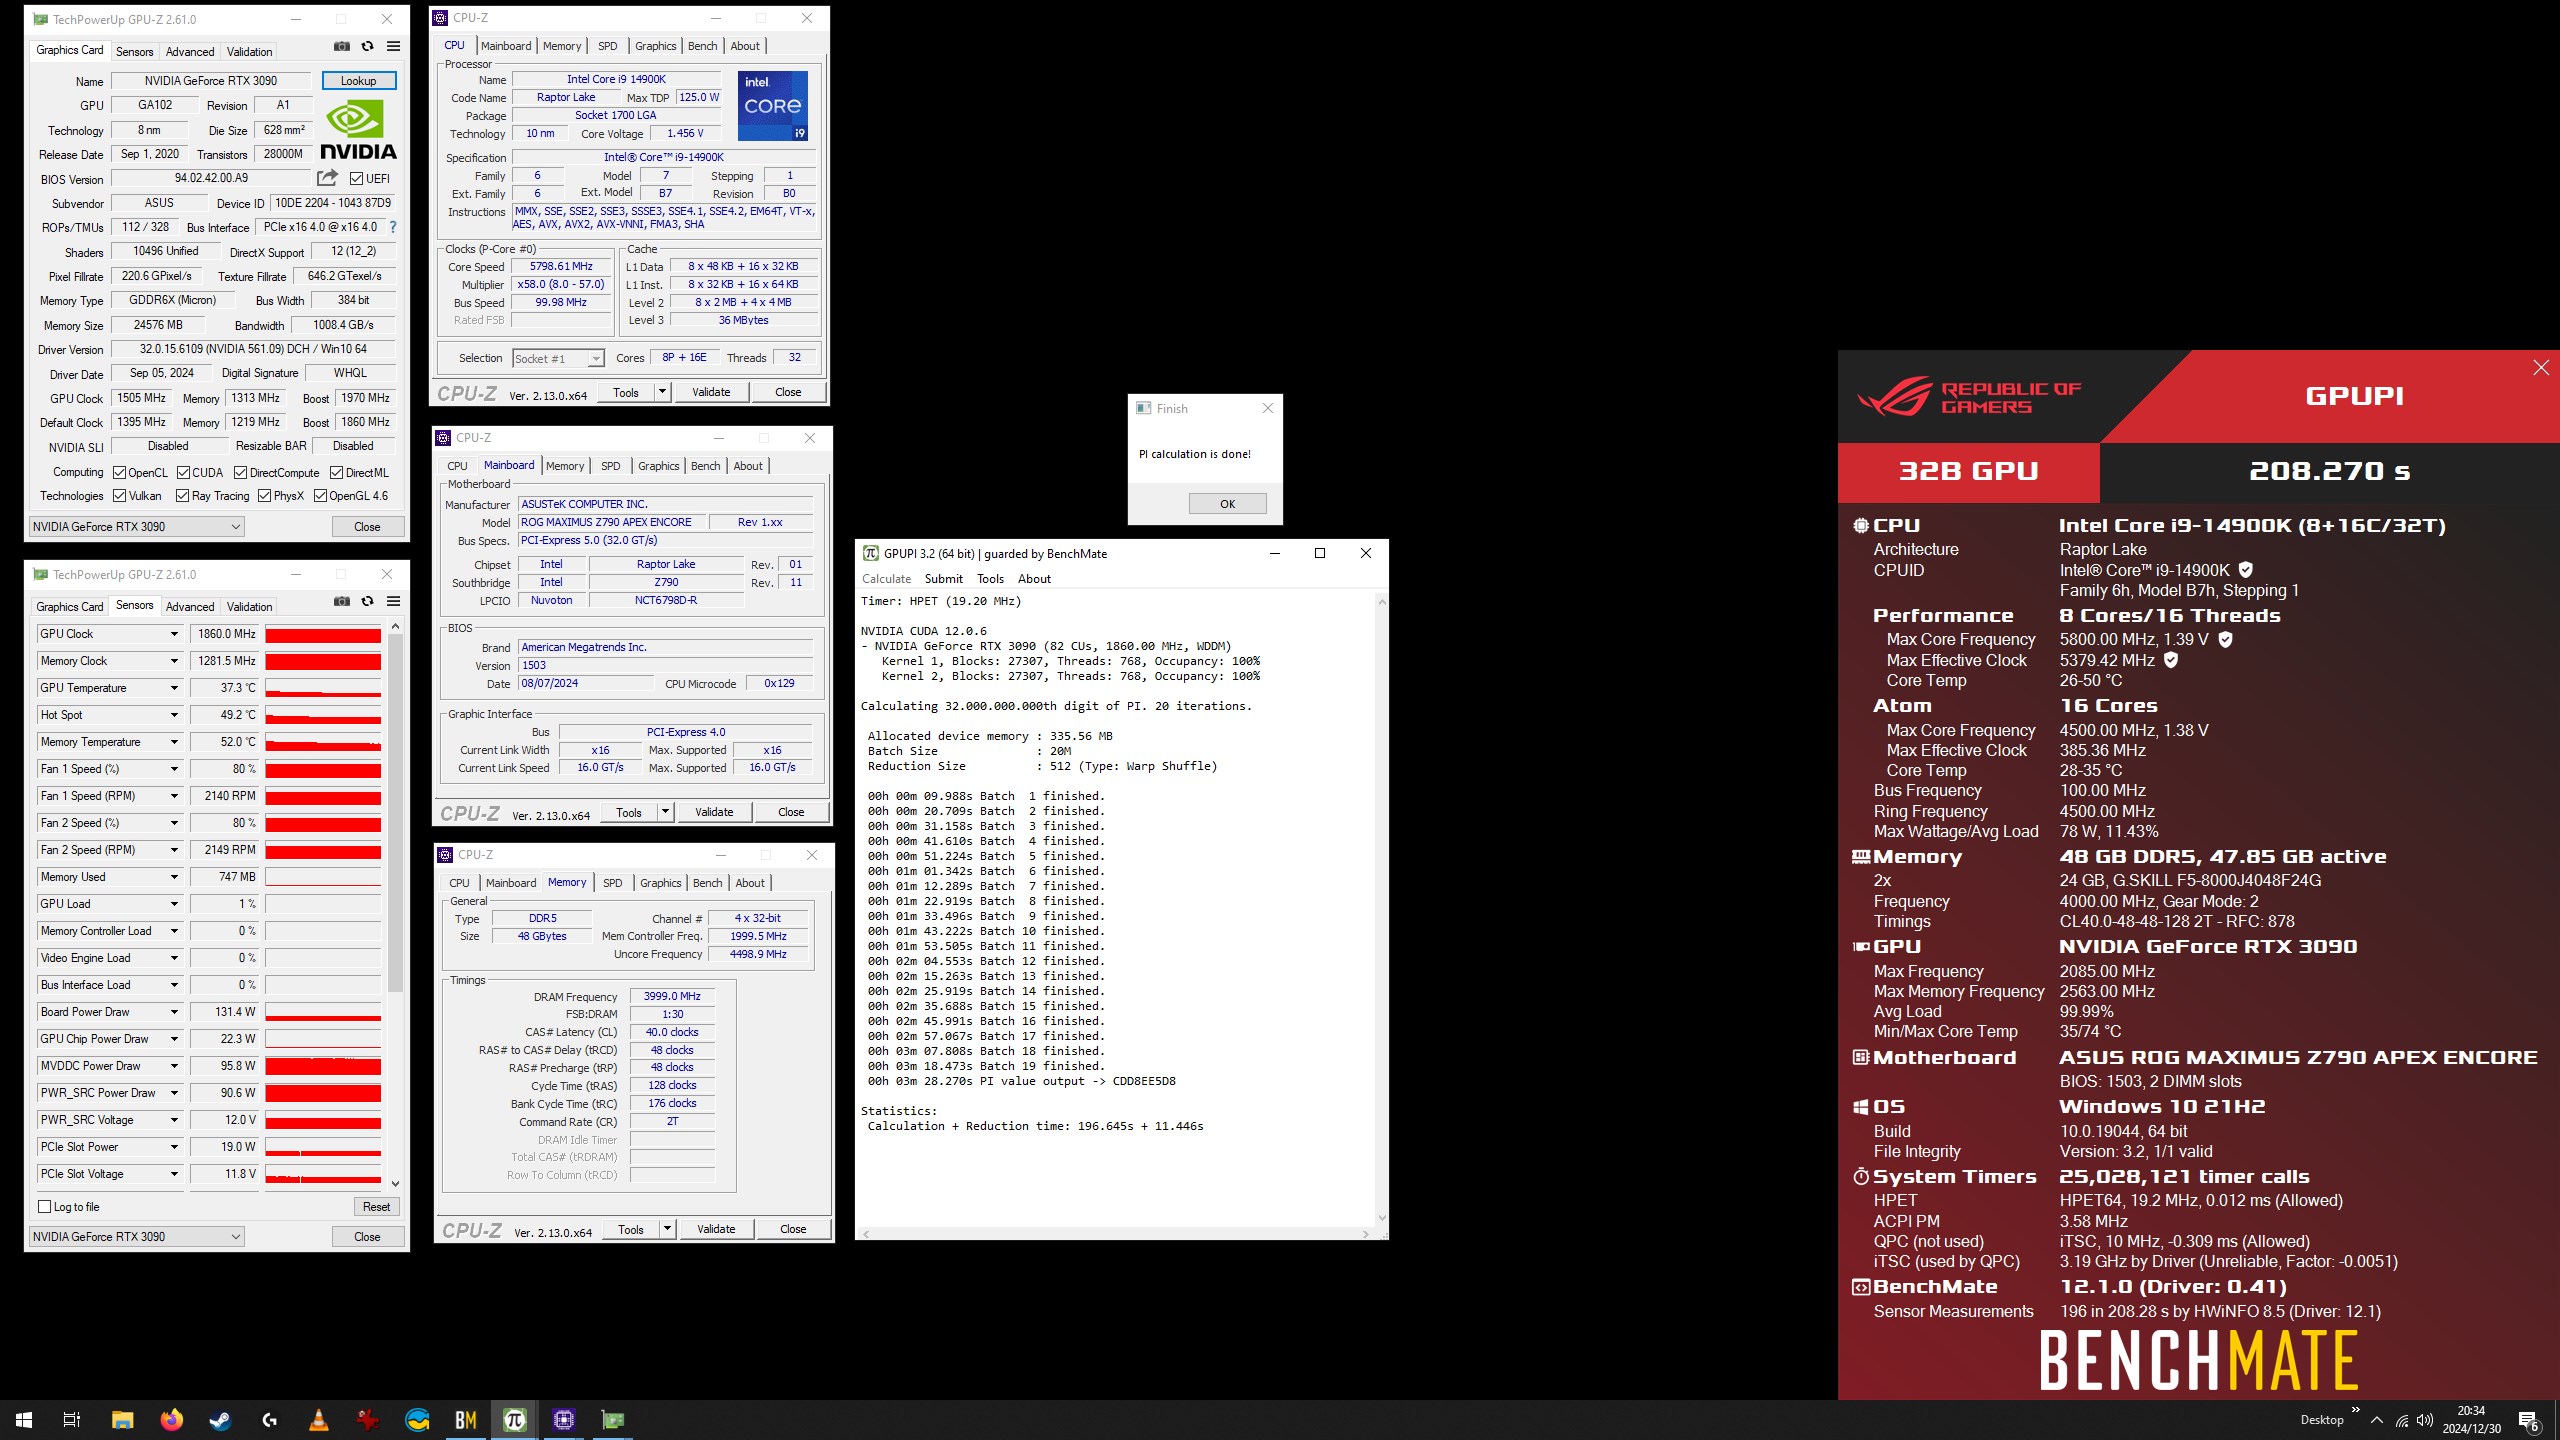Open GPU selector dropdown in top GPU-Z
Viewport: 2560px width, 1440px height.
click(x=136, y=527)
